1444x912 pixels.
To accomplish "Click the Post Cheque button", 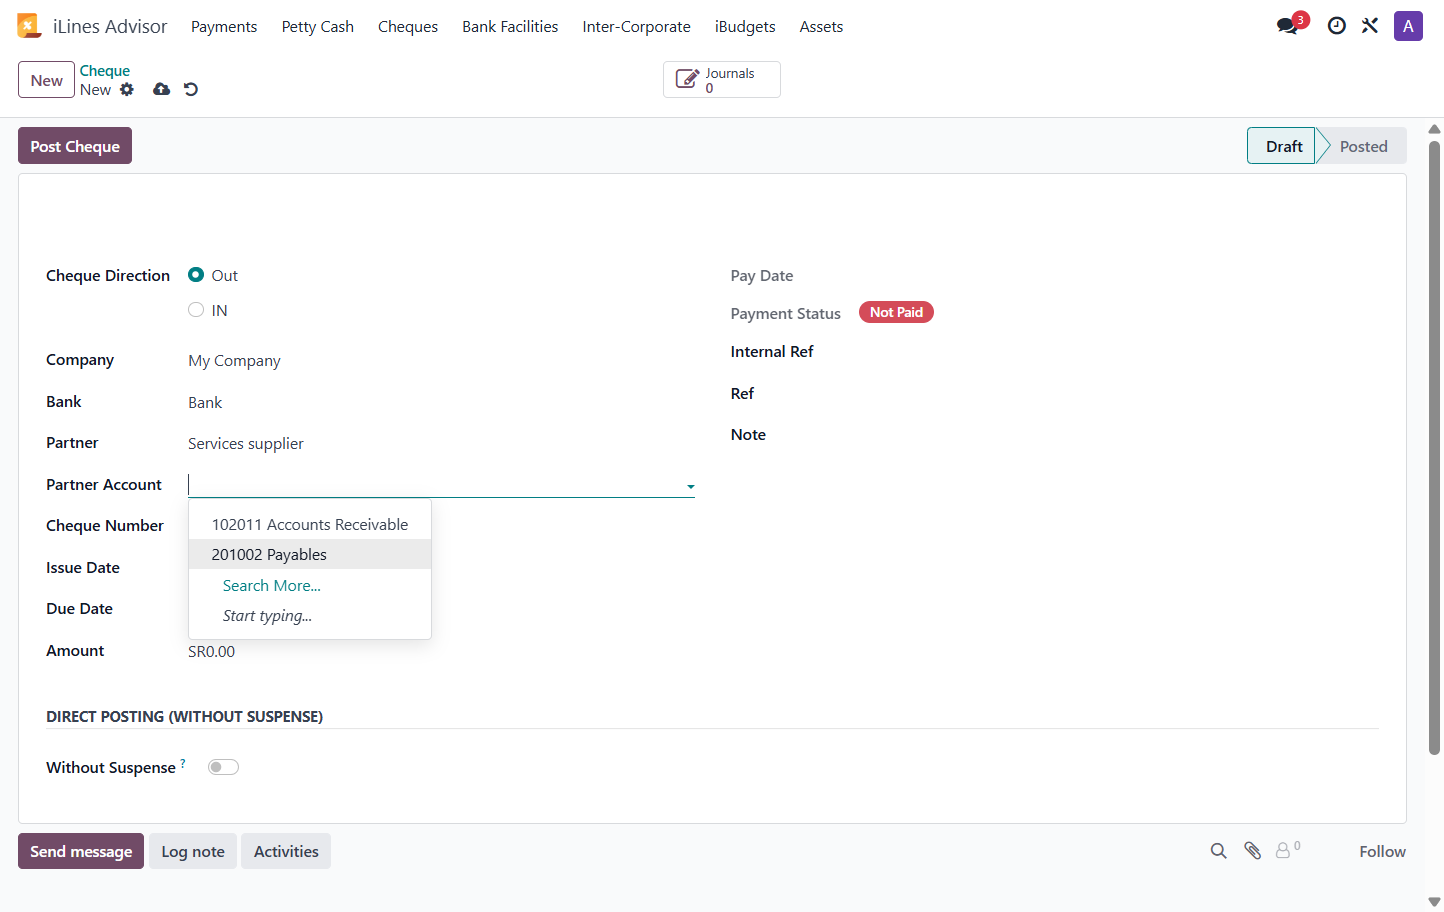I will pos(75,146).
